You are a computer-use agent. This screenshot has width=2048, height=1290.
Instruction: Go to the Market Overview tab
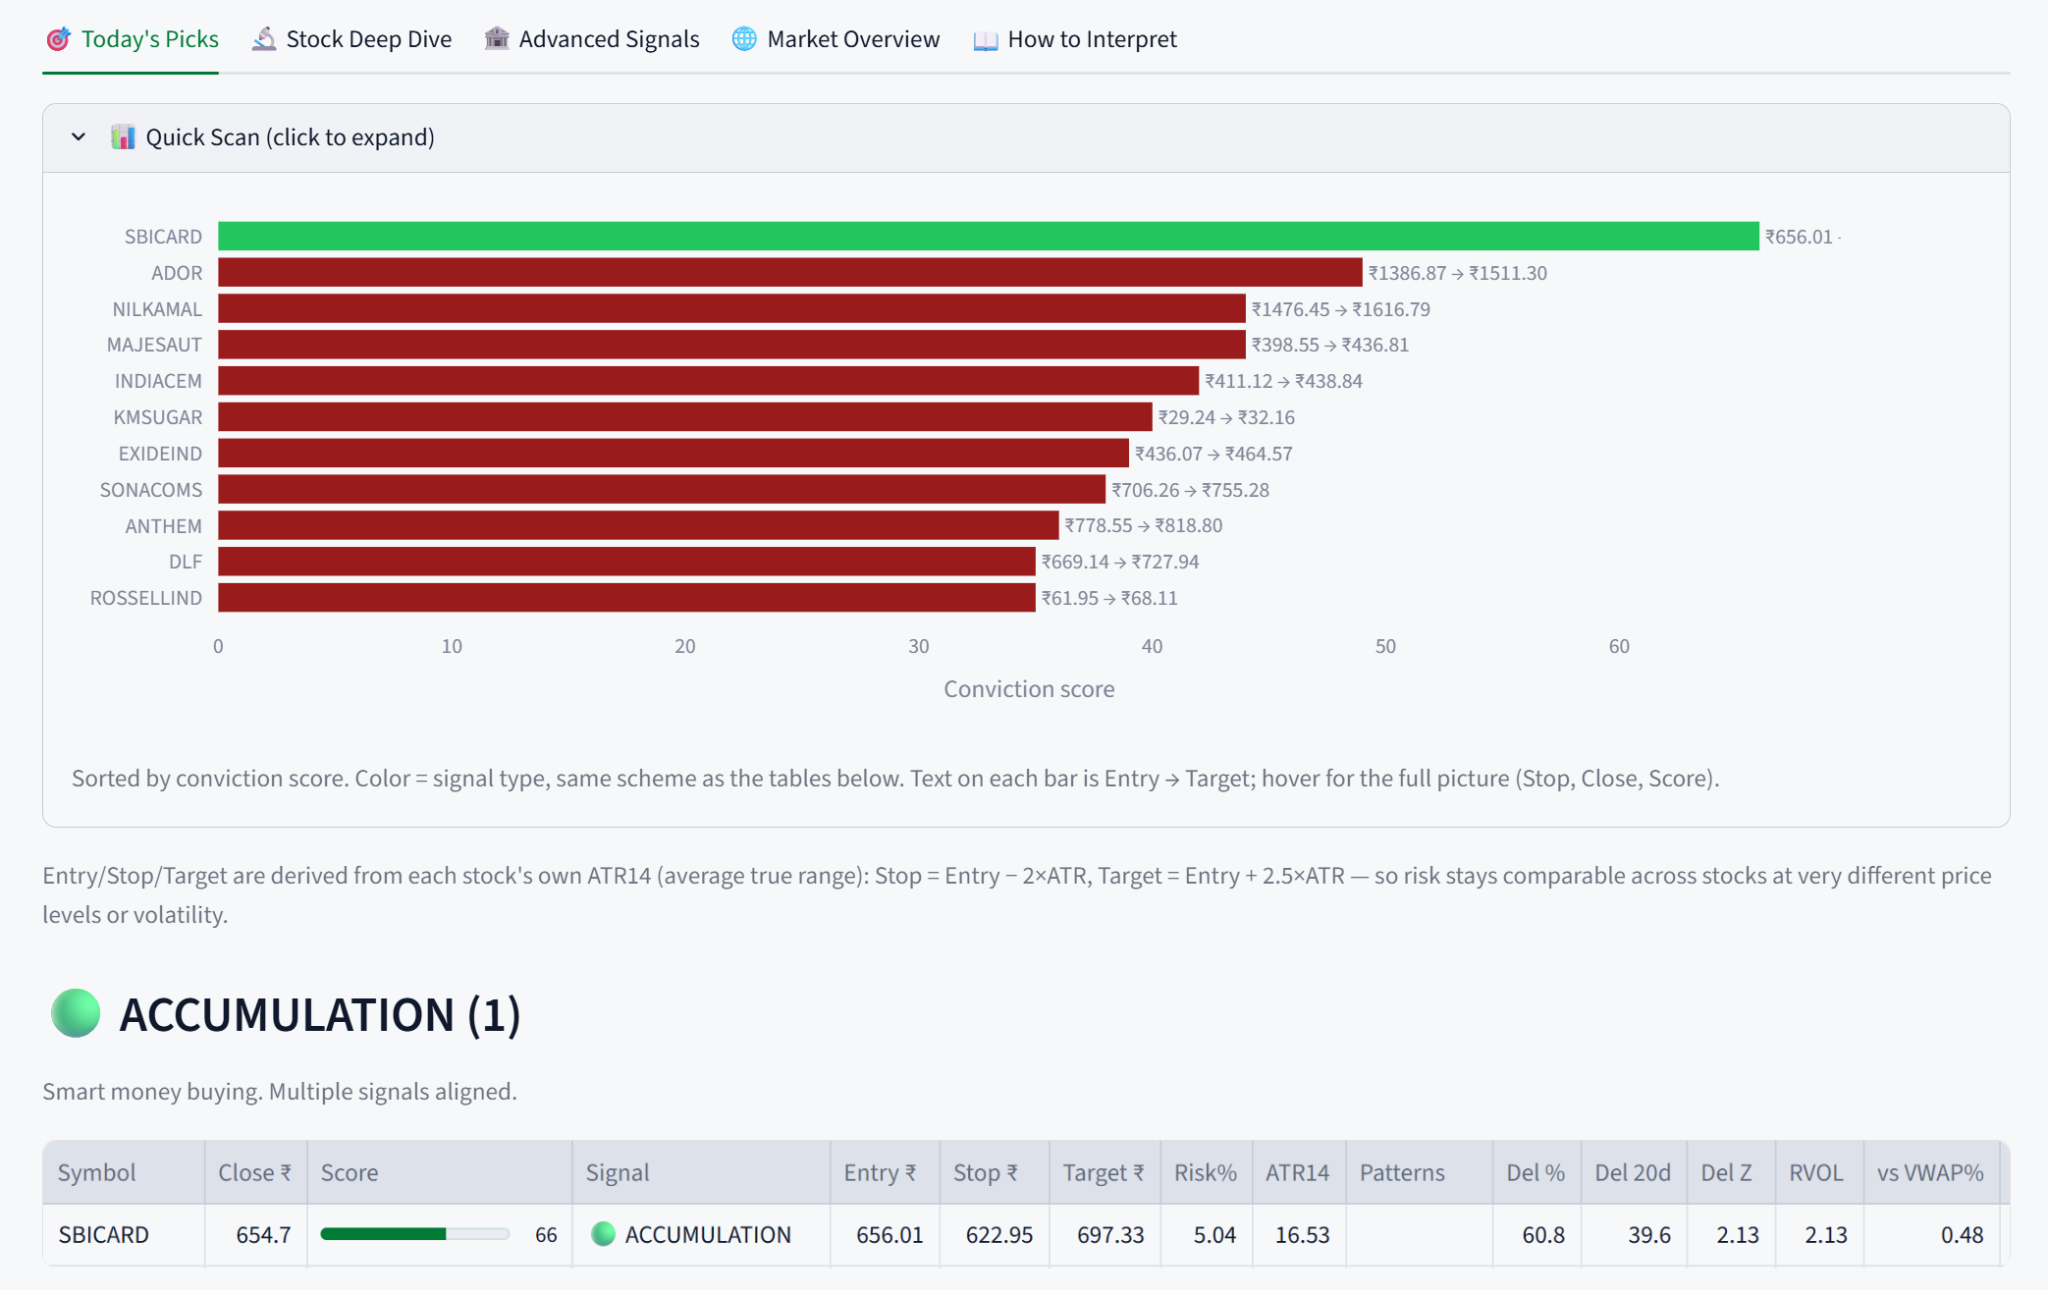point(836,39)
